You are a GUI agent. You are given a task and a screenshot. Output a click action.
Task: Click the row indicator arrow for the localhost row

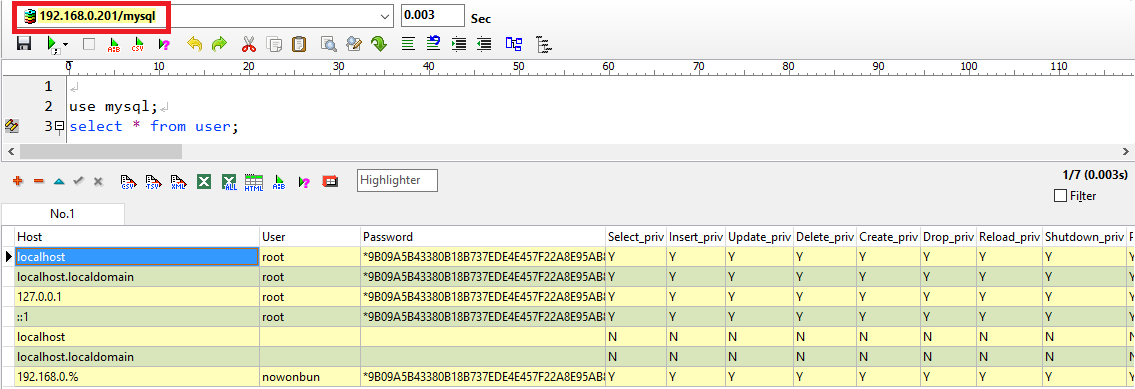[x=8, y=256]
